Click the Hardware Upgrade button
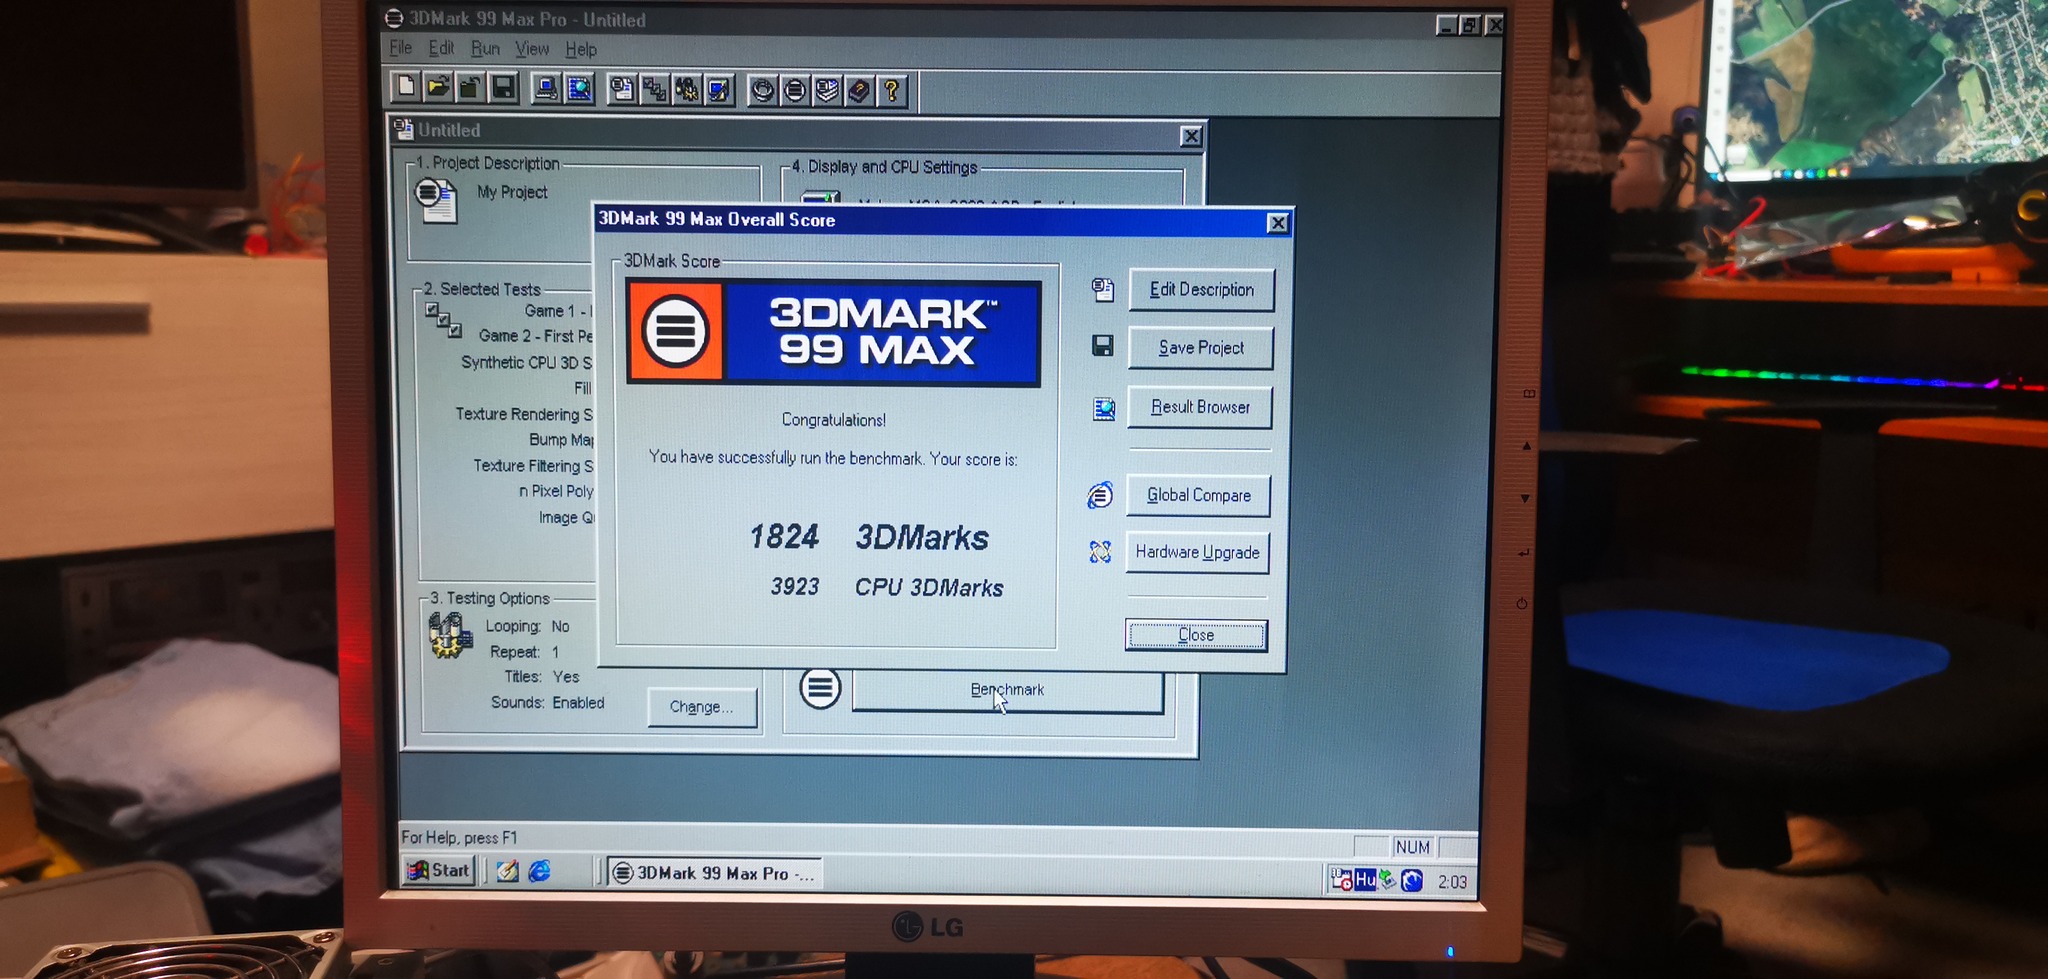Screen dimensions: 2048x979 [1197, 552]
